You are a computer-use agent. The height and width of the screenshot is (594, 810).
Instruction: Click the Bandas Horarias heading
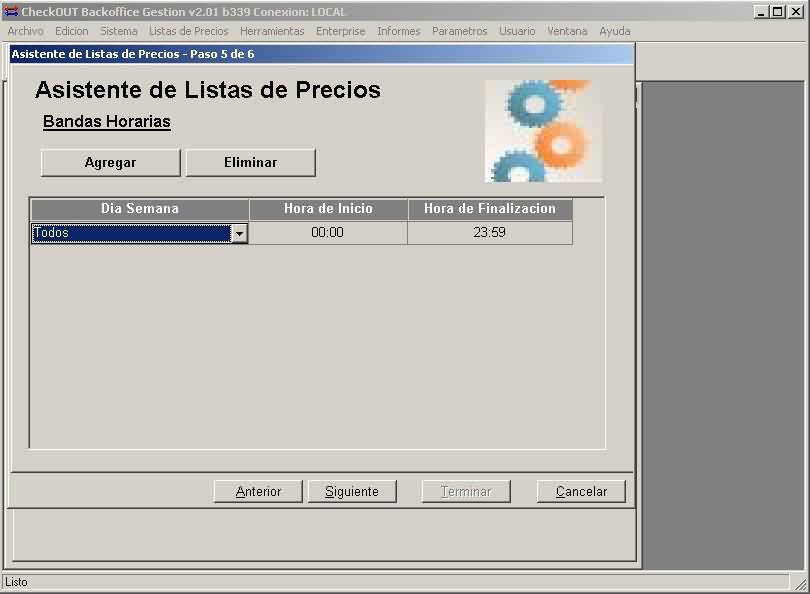click(107, 121)
